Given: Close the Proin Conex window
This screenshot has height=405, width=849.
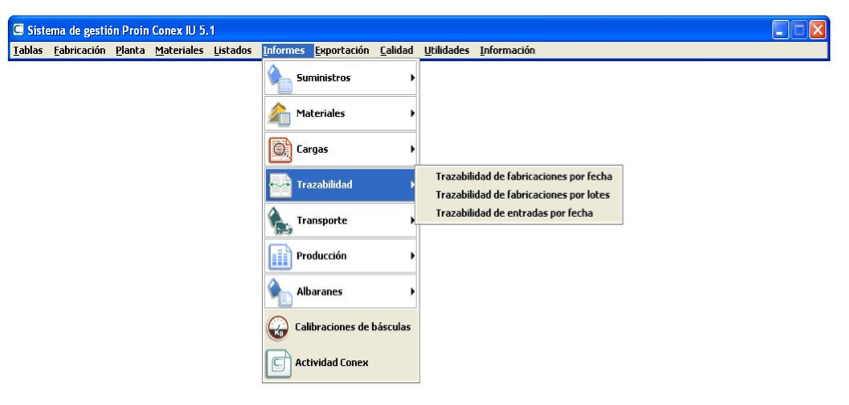Looking at the screenshot, I should (818, 30).
